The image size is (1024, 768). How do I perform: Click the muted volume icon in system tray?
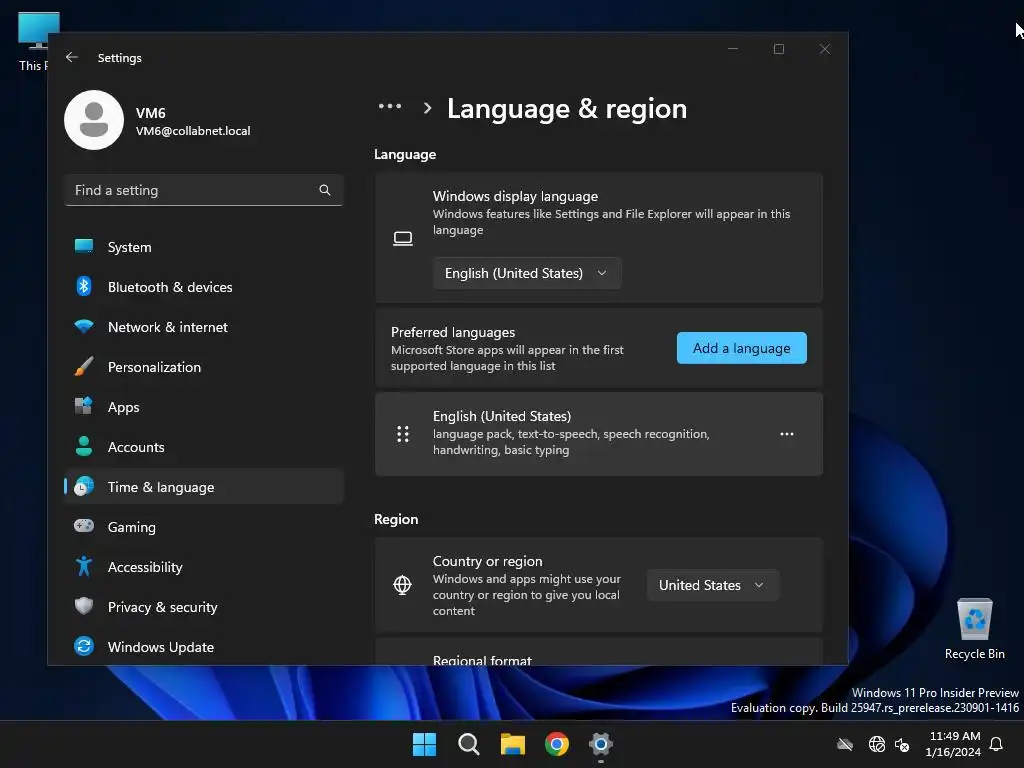903,744
